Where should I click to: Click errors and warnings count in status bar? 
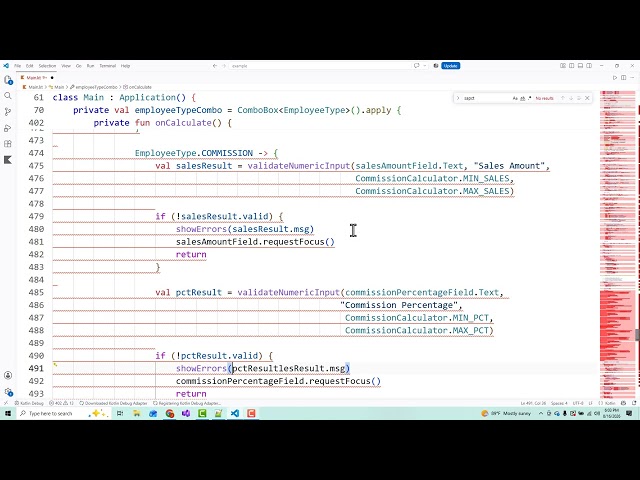point(61,403)
